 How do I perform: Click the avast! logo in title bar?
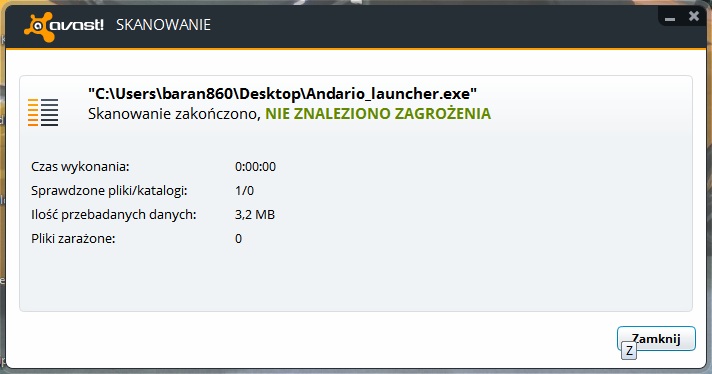pyautogui.click(x=64, y=26)
